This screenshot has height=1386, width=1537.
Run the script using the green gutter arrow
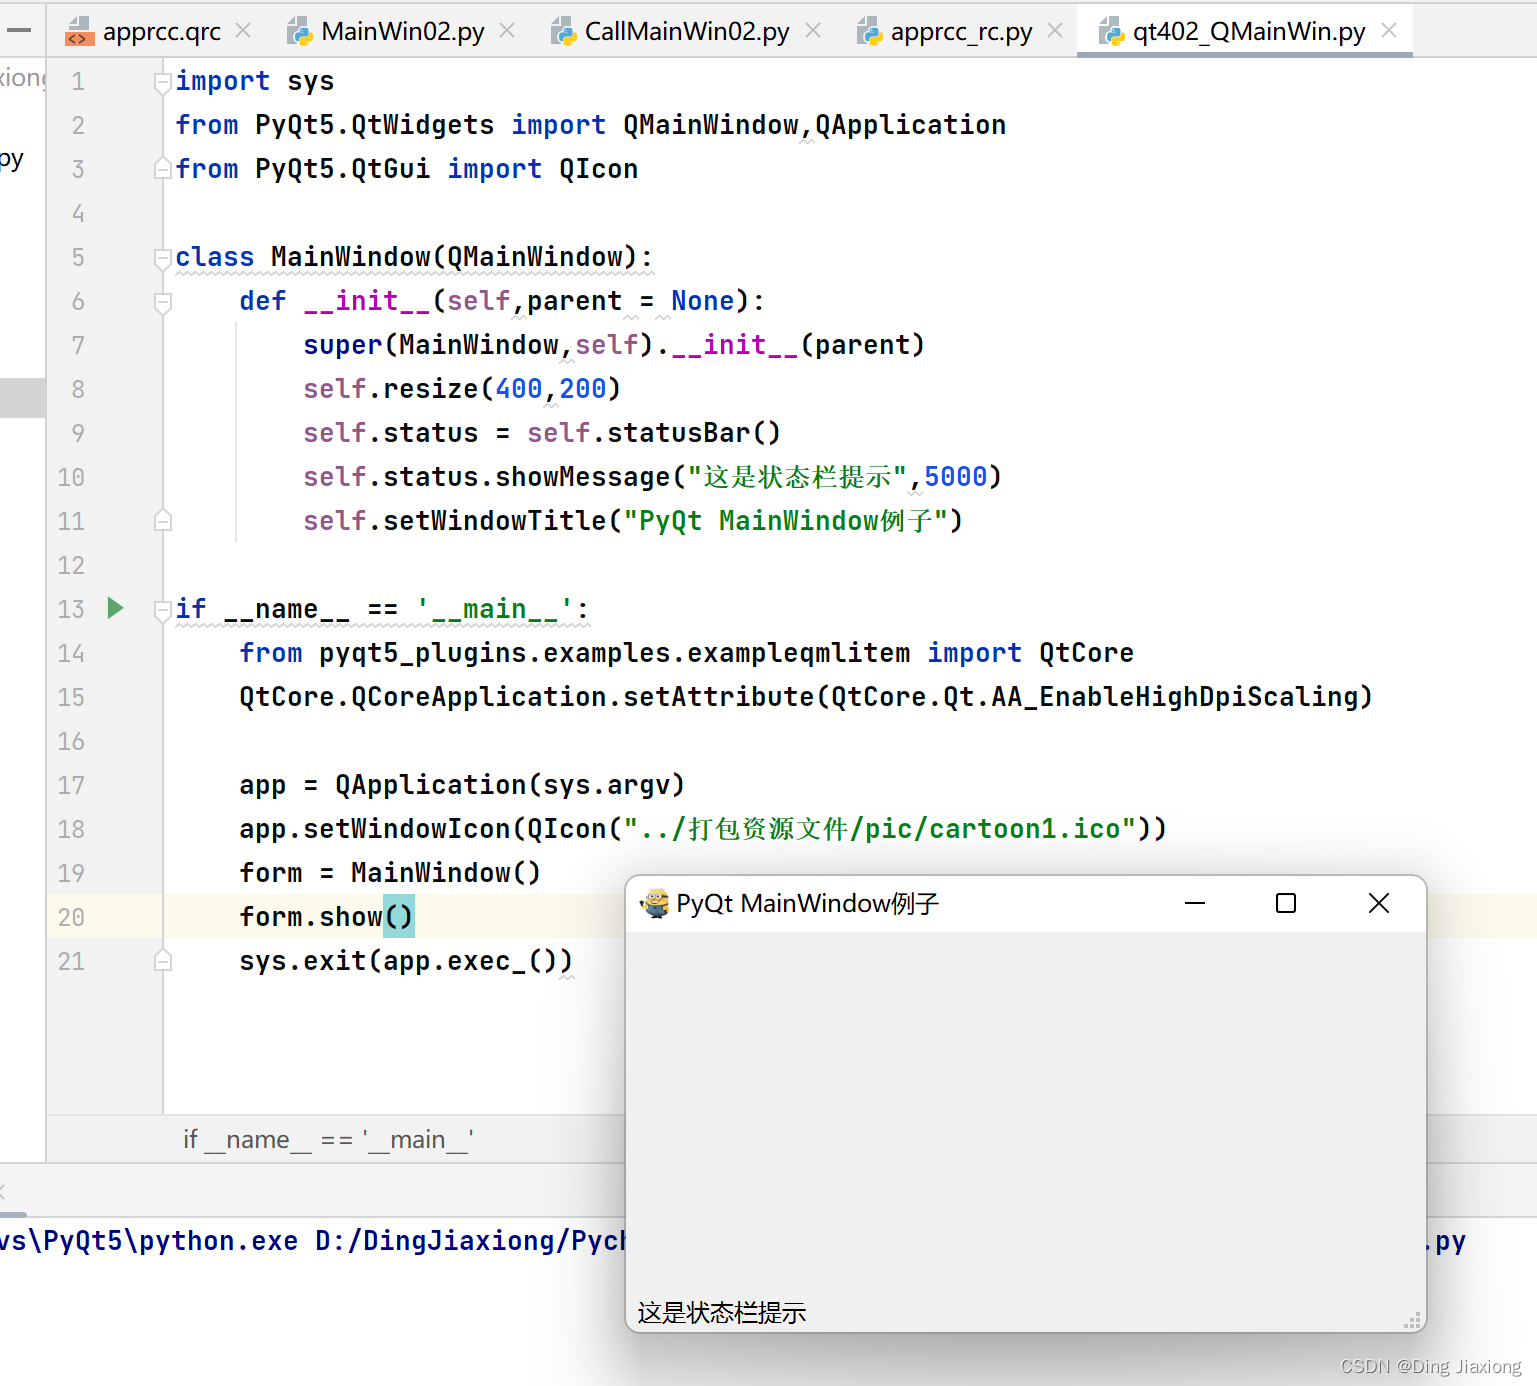(x=115, y=608)
